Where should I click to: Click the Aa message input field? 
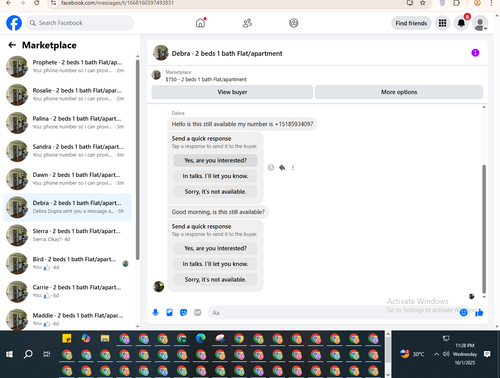tap(333, 313)
